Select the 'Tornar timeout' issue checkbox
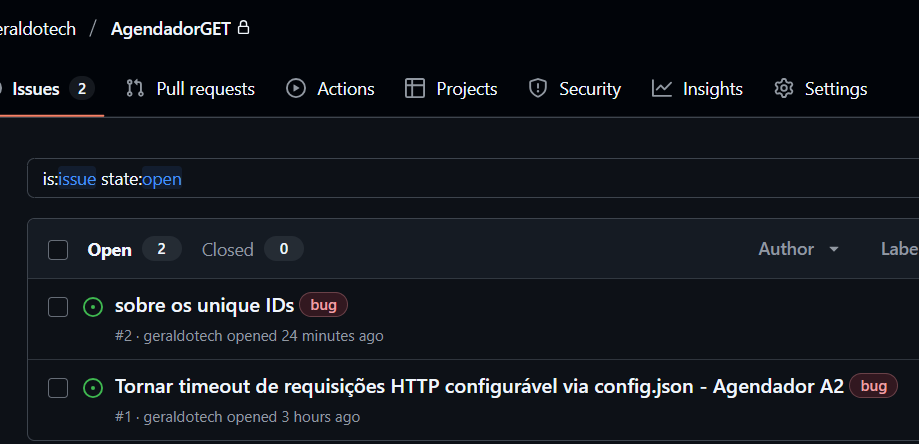This screenshot has width=919, height=444. pos(57,387)
